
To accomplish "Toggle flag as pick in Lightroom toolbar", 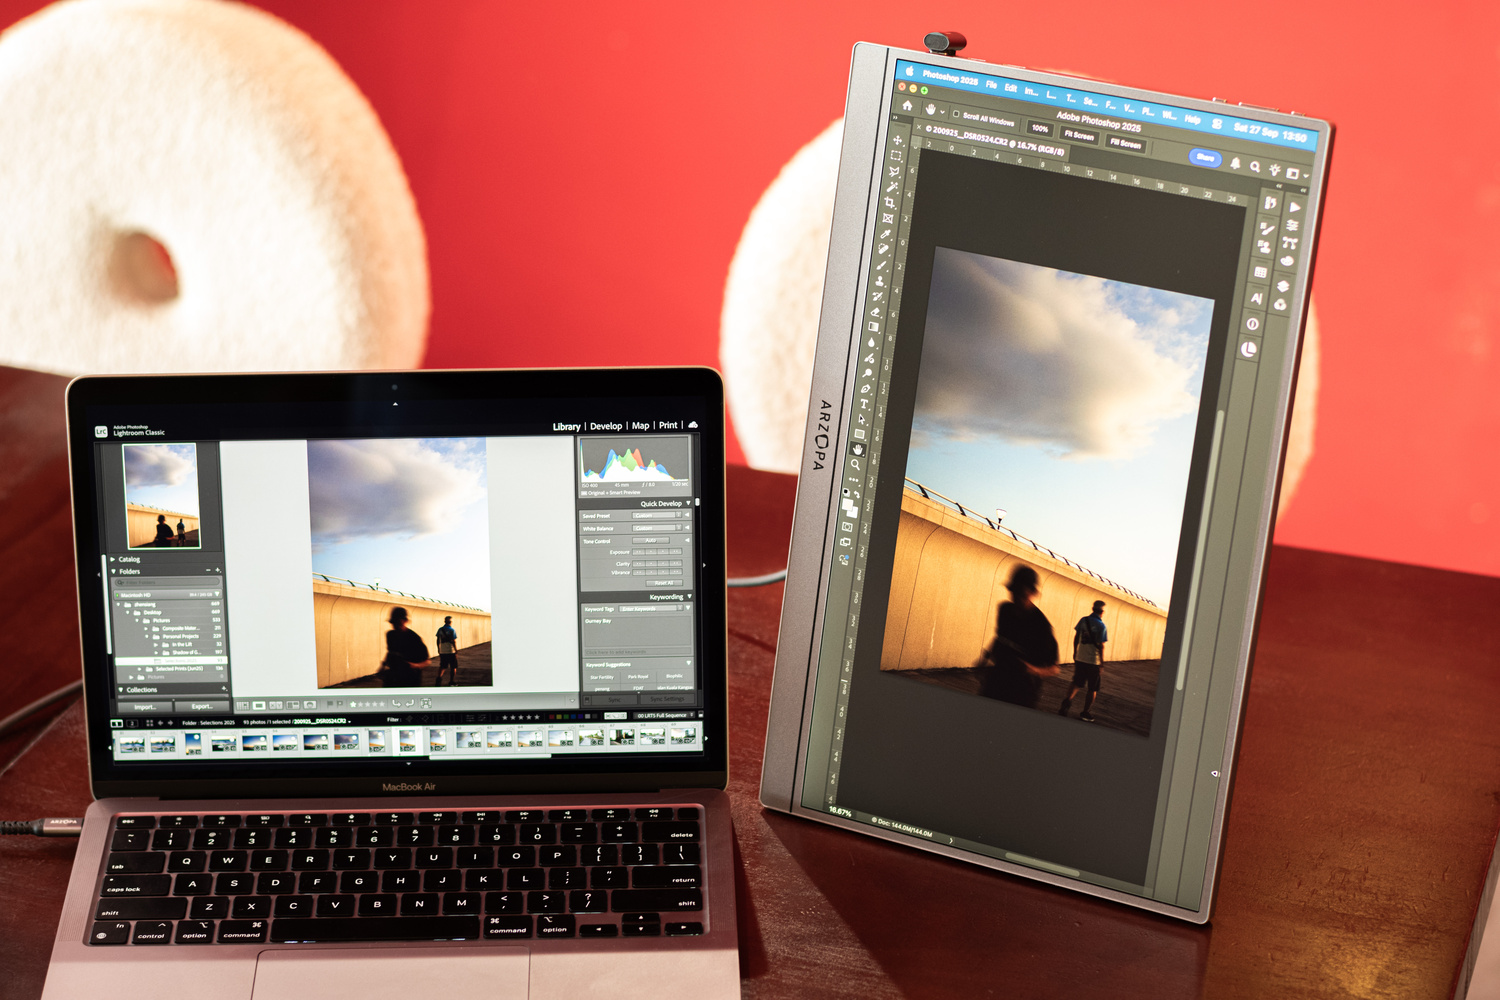I will click(x=331, y=704).
